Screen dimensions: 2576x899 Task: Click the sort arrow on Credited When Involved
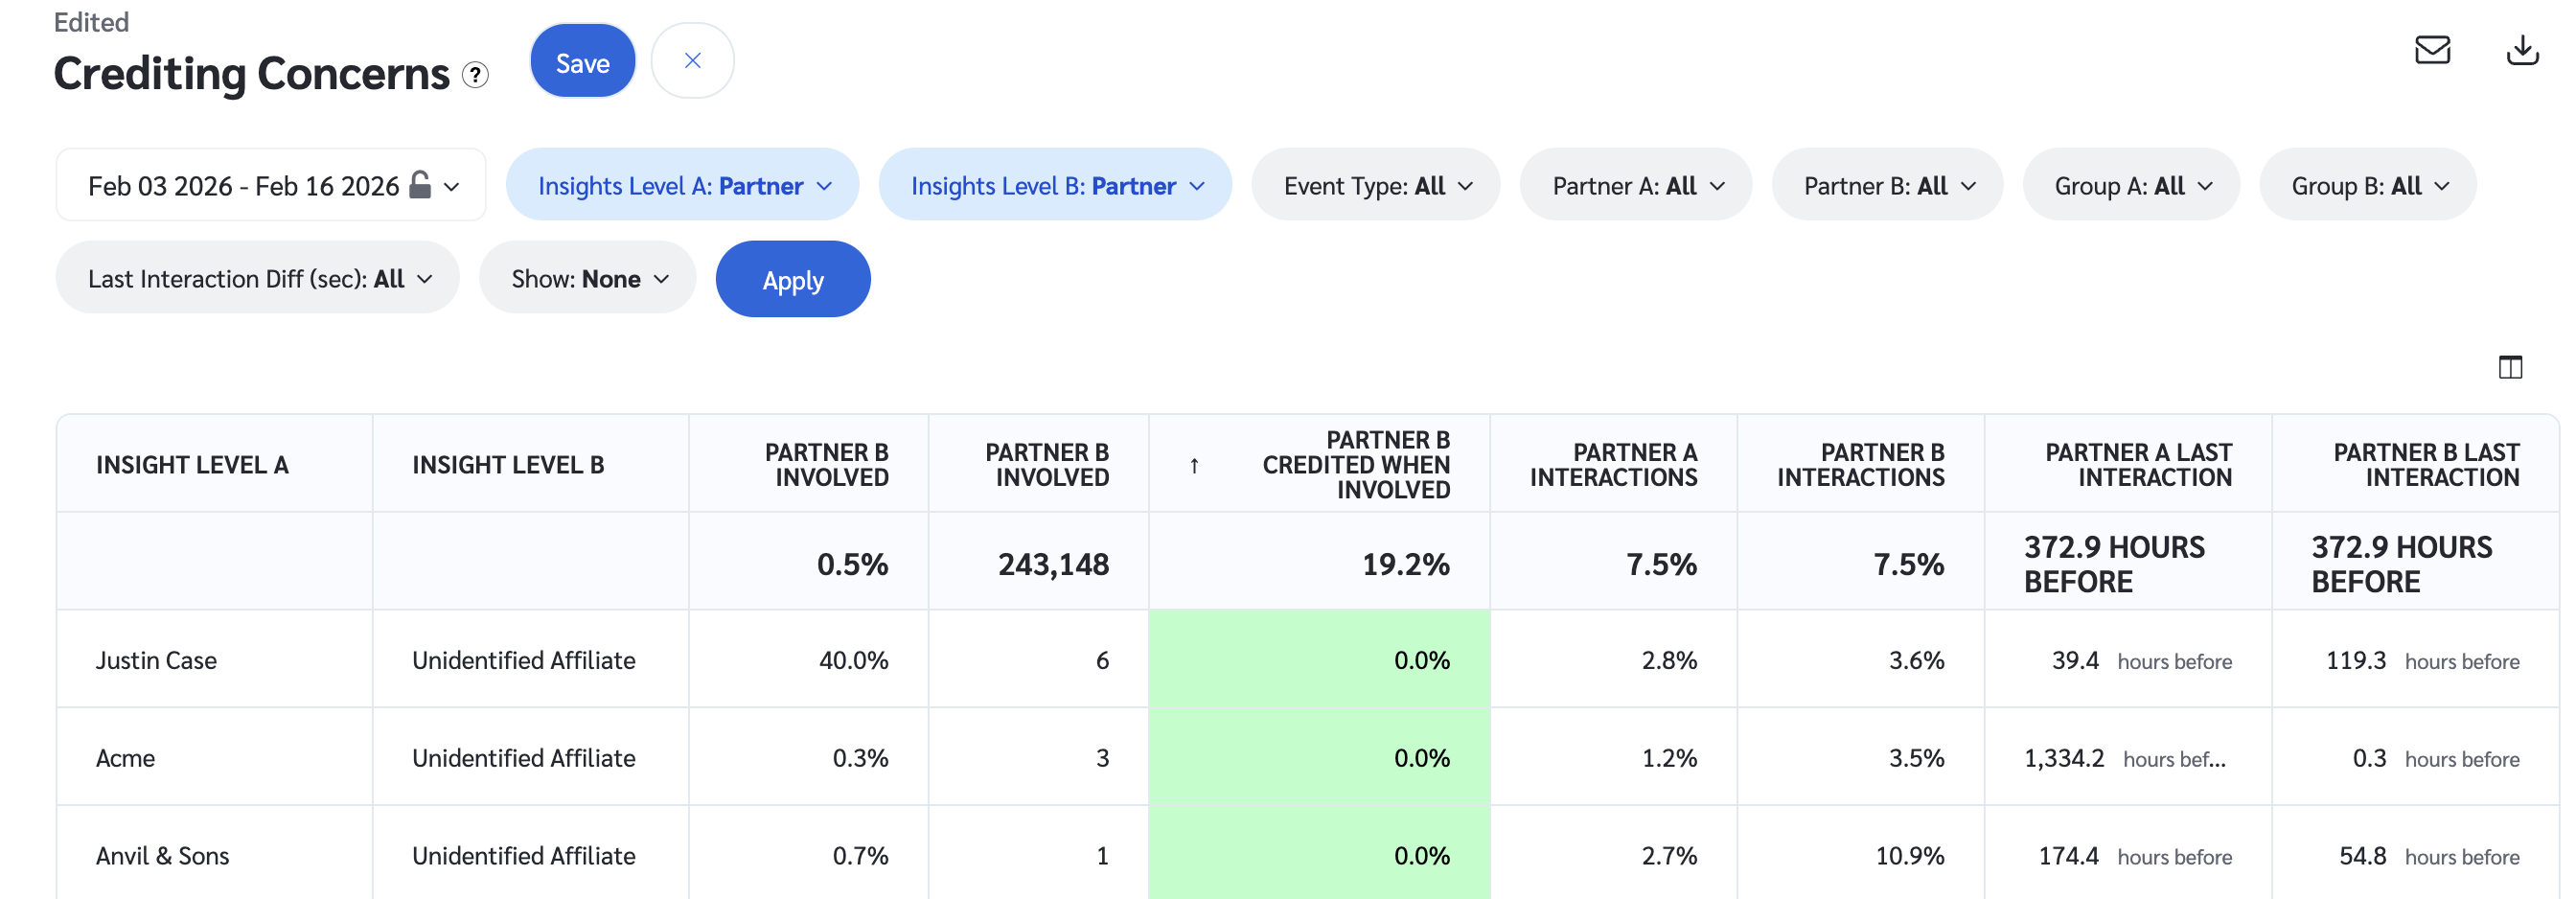pos(1193,465)
